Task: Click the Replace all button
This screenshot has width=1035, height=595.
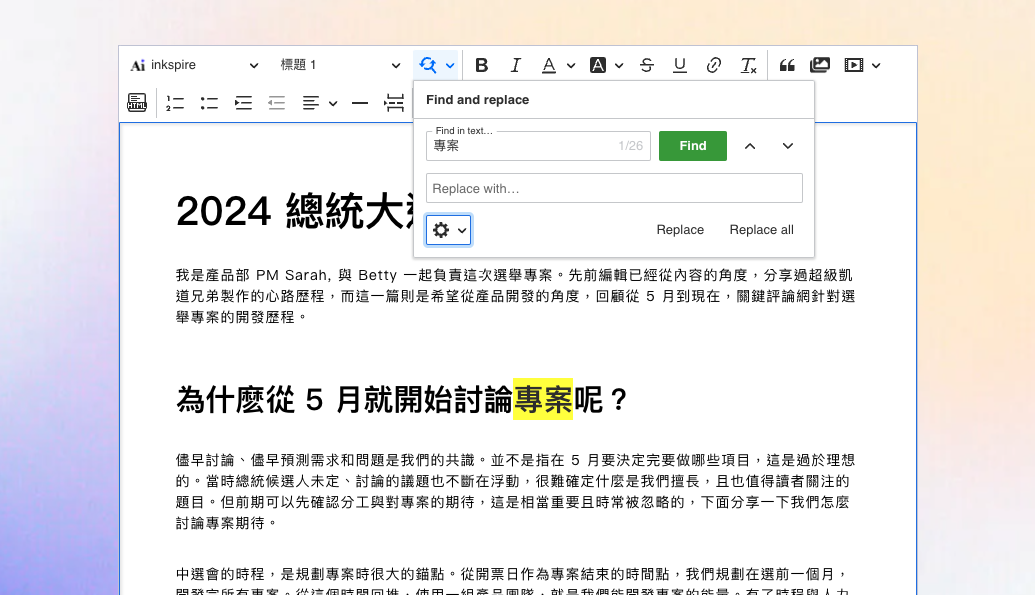Action: coord(761,230)
